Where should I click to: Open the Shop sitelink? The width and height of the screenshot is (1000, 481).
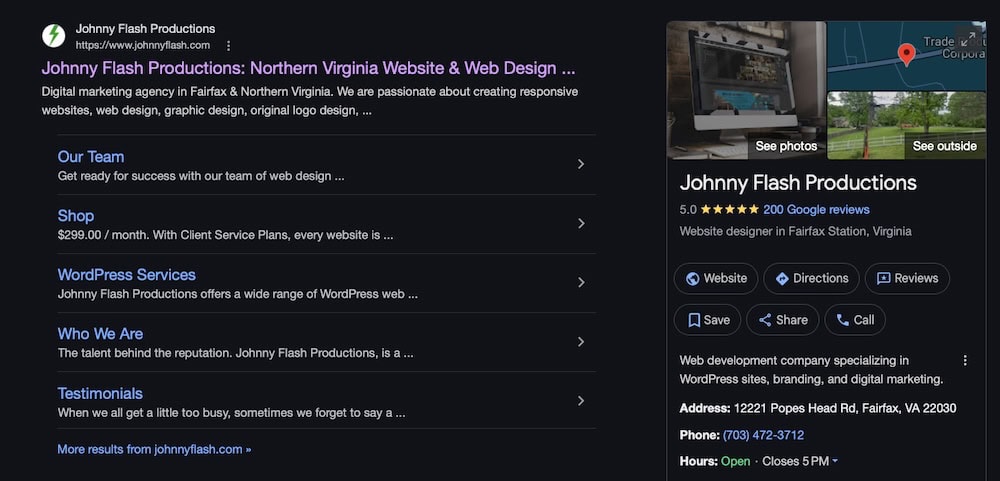(x=76, y=216)
